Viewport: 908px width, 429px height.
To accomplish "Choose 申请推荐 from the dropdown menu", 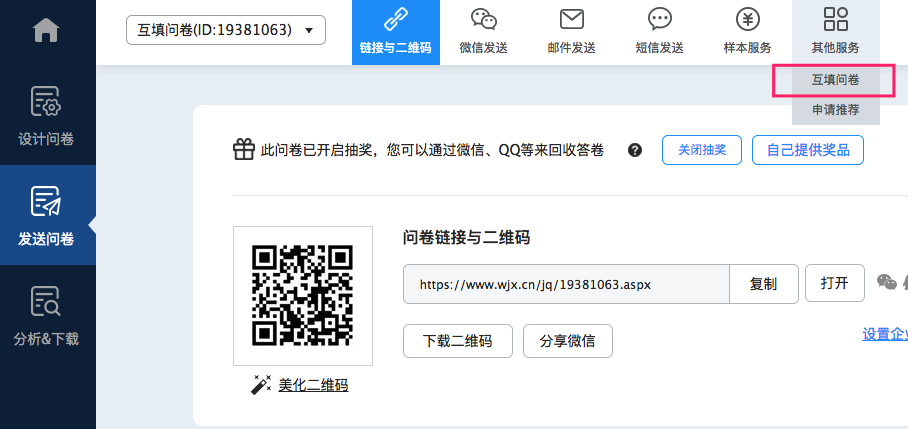I will (x=836, y=110).
